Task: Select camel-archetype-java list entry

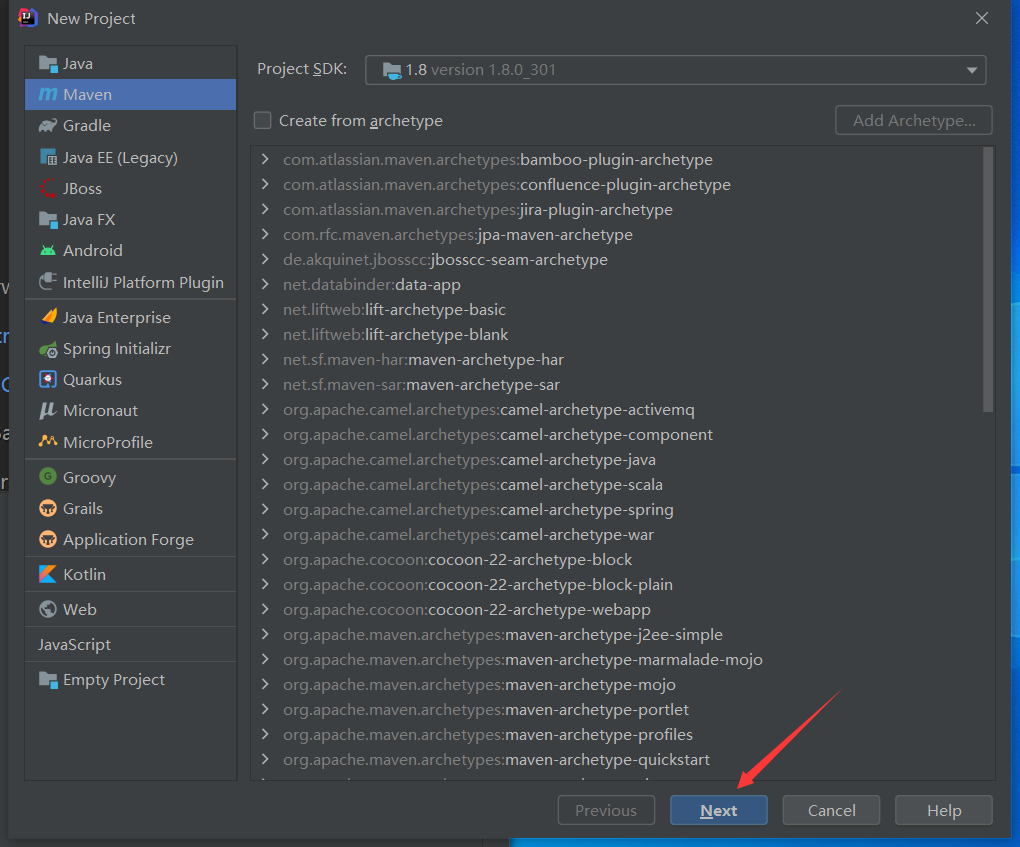Action: (x=469, y=459)
